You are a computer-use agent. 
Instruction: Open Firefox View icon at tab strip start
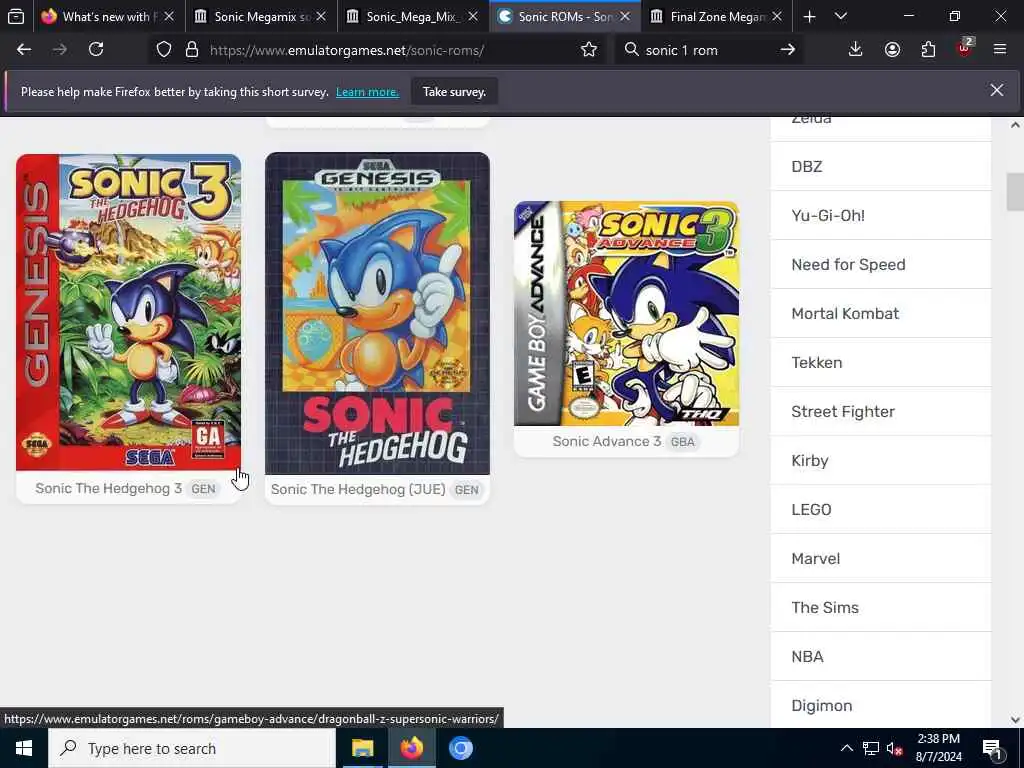point(16,16)
